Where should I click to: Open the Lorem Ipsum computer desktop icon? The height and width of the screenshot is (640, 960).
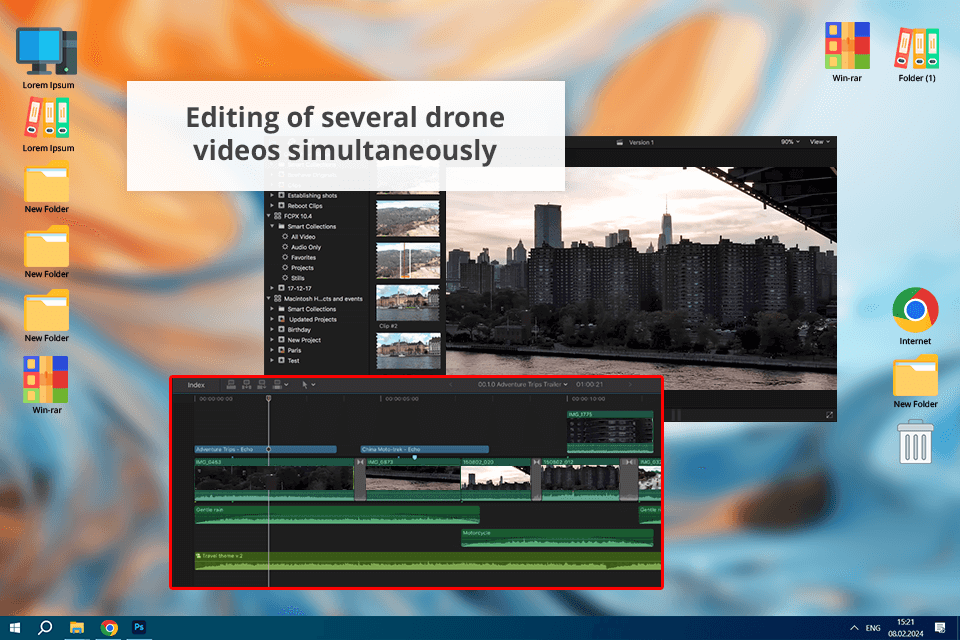click(48, 58)
